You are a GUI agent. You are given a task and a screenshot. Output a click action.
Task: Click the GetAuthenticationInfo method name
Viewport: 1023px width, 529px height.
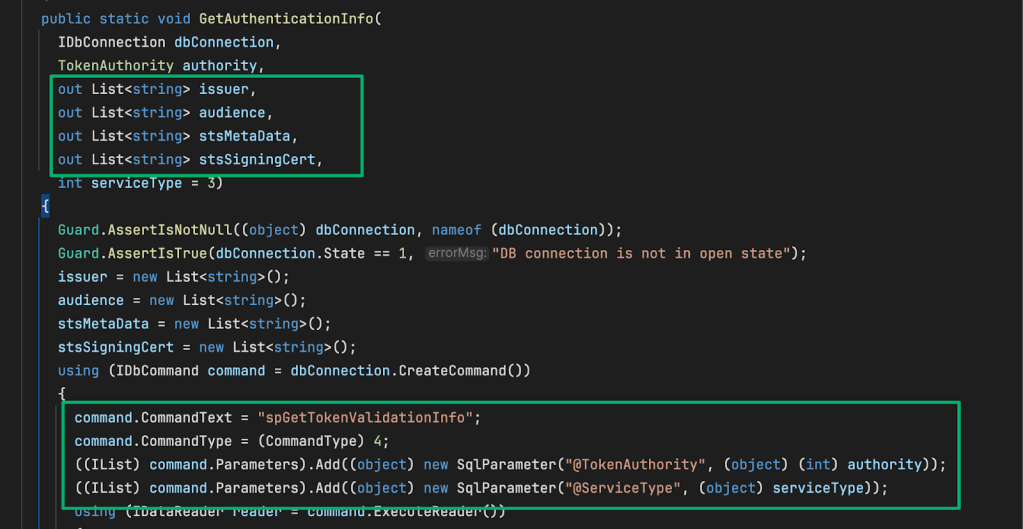point(289,19)
